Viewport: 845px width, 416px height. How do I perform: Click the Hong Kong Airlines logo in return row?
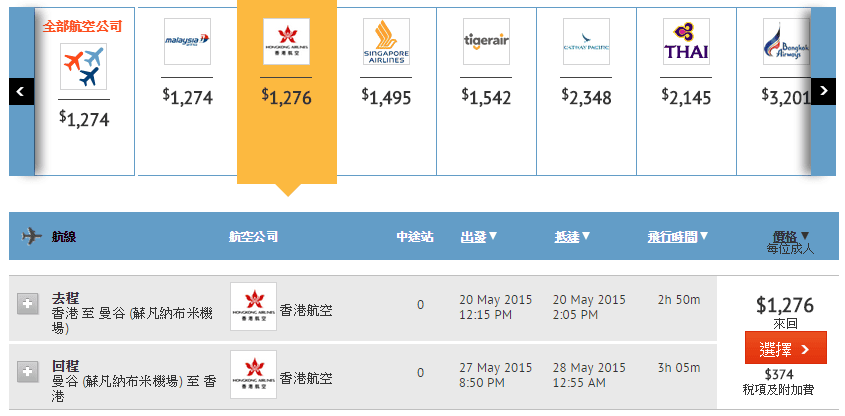(253, 374)
